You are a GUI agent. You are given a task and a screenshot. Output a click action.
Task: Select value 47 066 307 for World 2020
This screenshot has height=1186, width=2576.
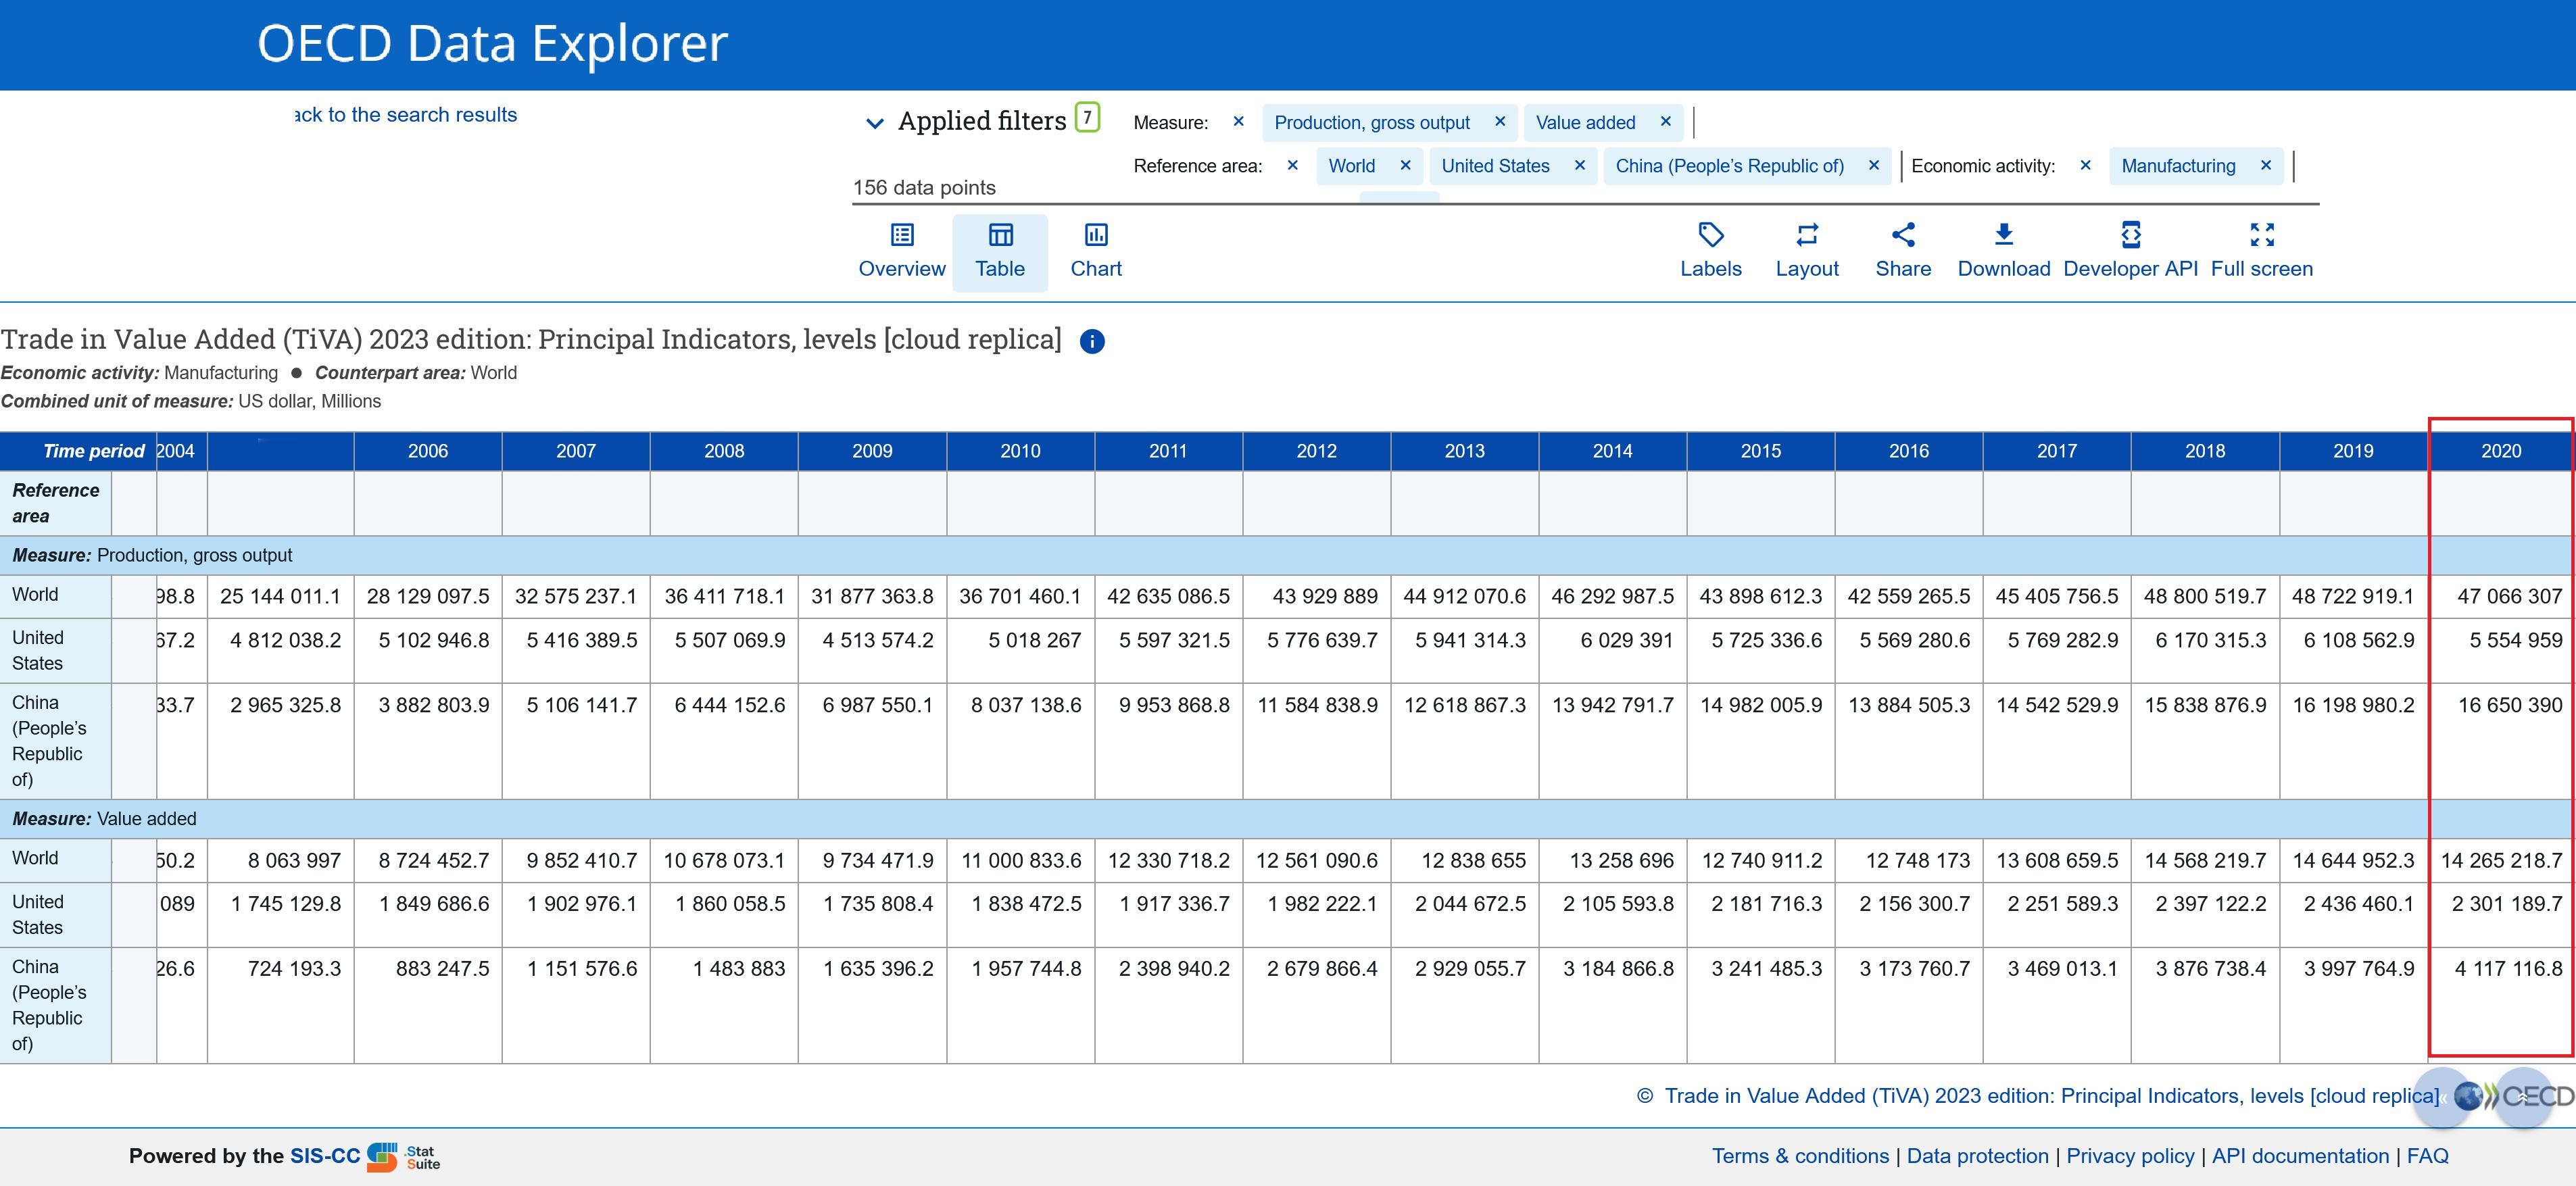tap(2501, 596)
